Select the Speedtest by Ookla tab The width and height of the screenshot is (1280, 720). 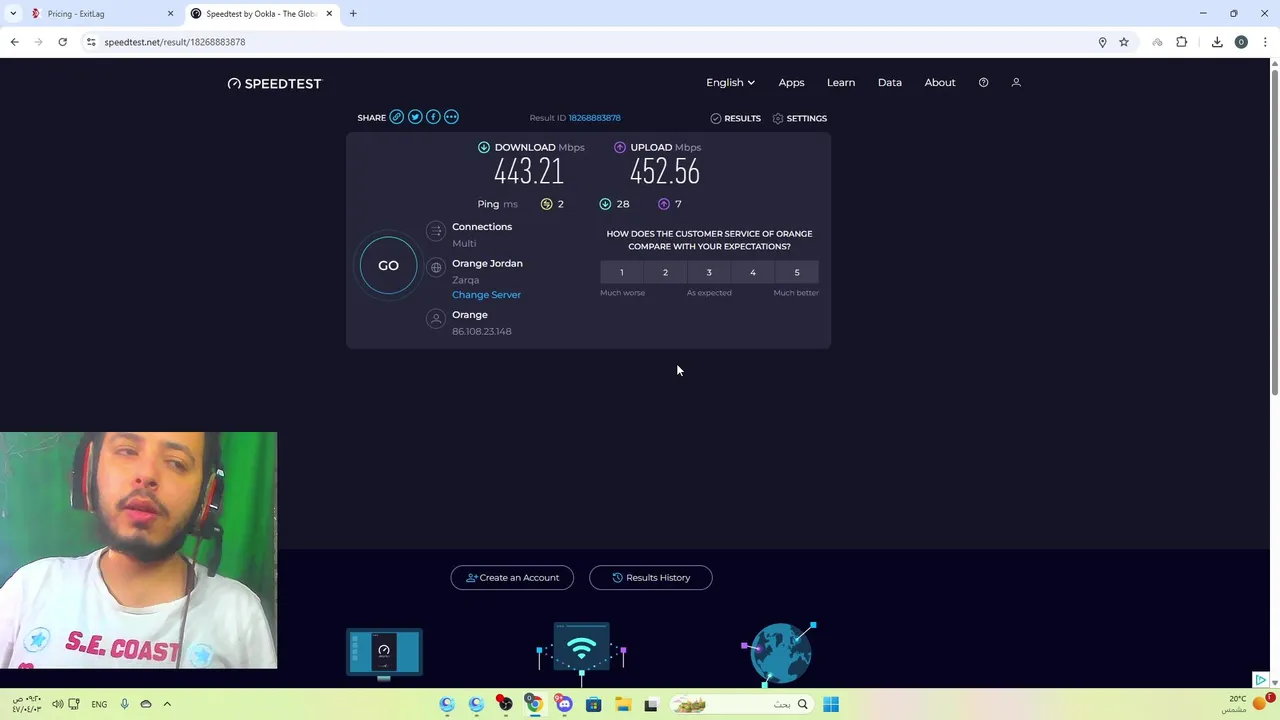tap(260, 13)
